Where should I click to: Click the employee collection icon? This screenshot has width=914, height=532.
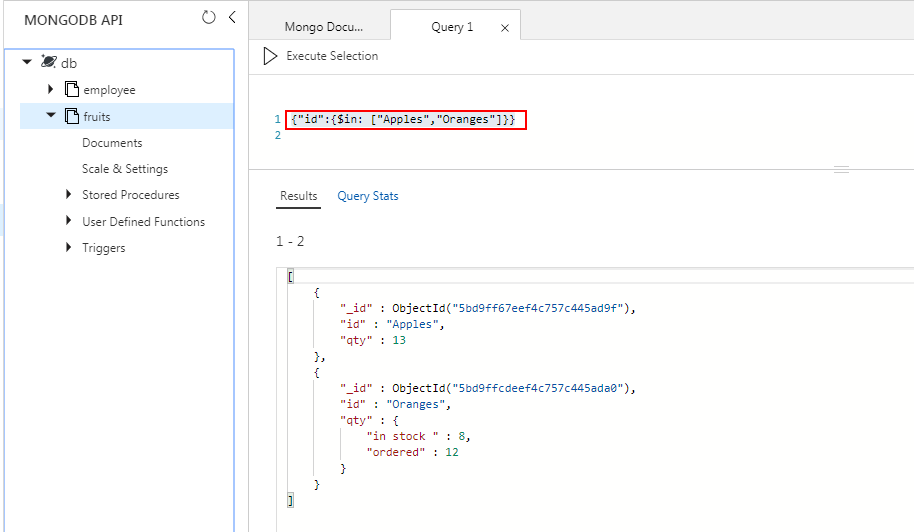pyautogui.click(x=72, y=89)
